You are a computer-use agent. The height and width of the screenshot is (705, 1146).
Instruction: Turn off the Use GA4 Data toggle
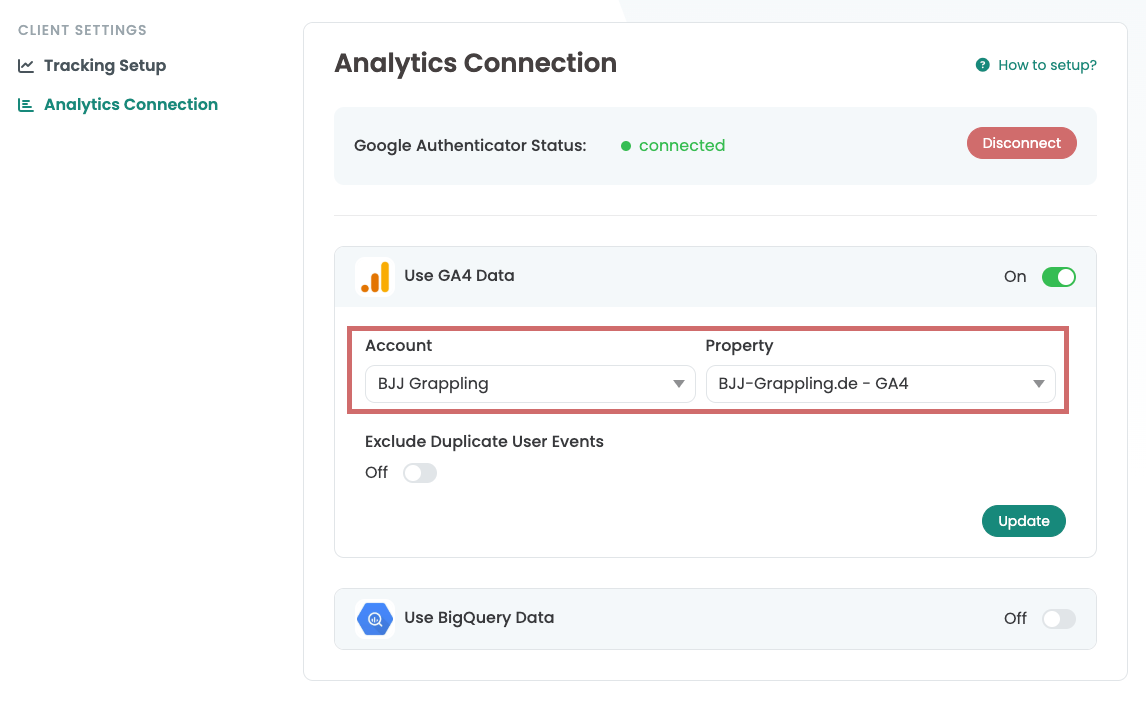pos(1058,277)
